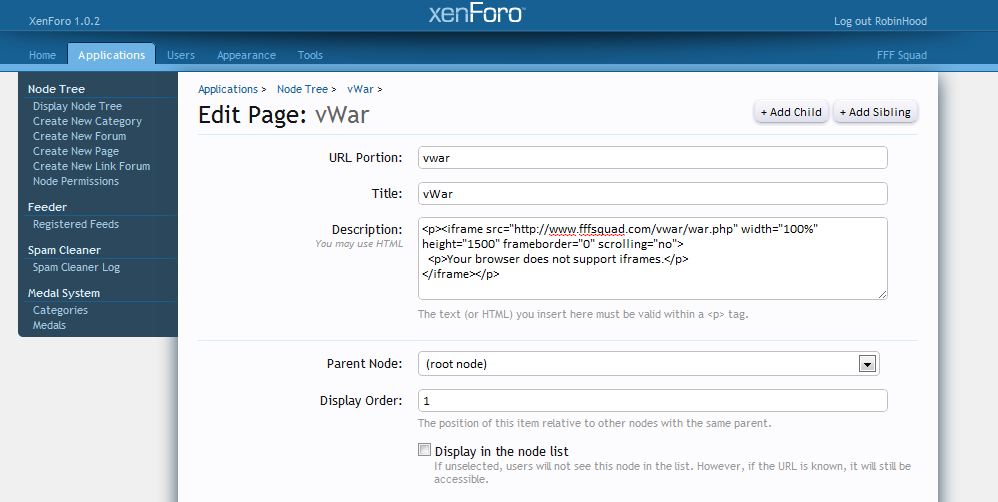Choose Create New Category
Image resolution: width=998 pixels, height=502 pixels.
[x=87, y=121]
